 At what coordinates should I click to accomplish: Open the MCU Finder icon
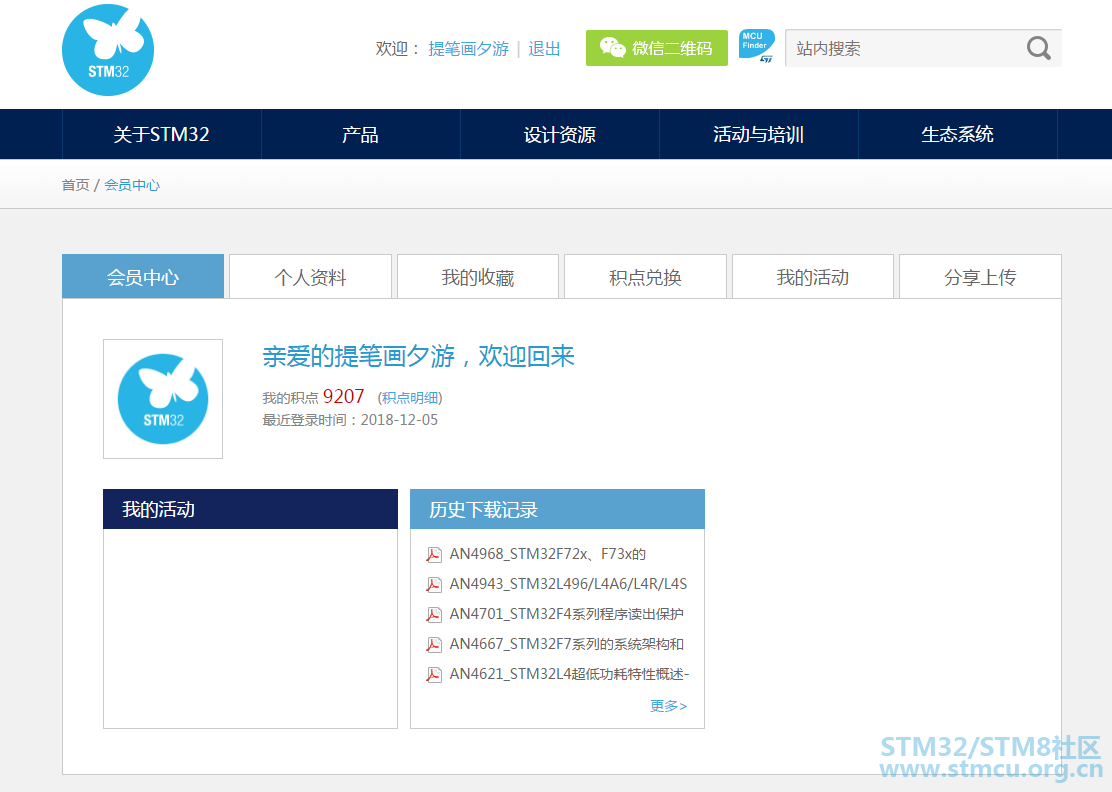pos(756,47)
